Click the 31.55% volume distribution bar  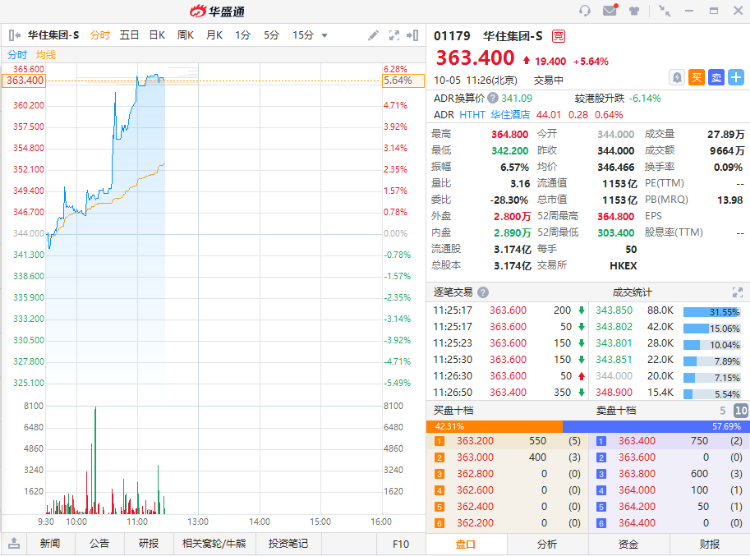coord(712,312)
